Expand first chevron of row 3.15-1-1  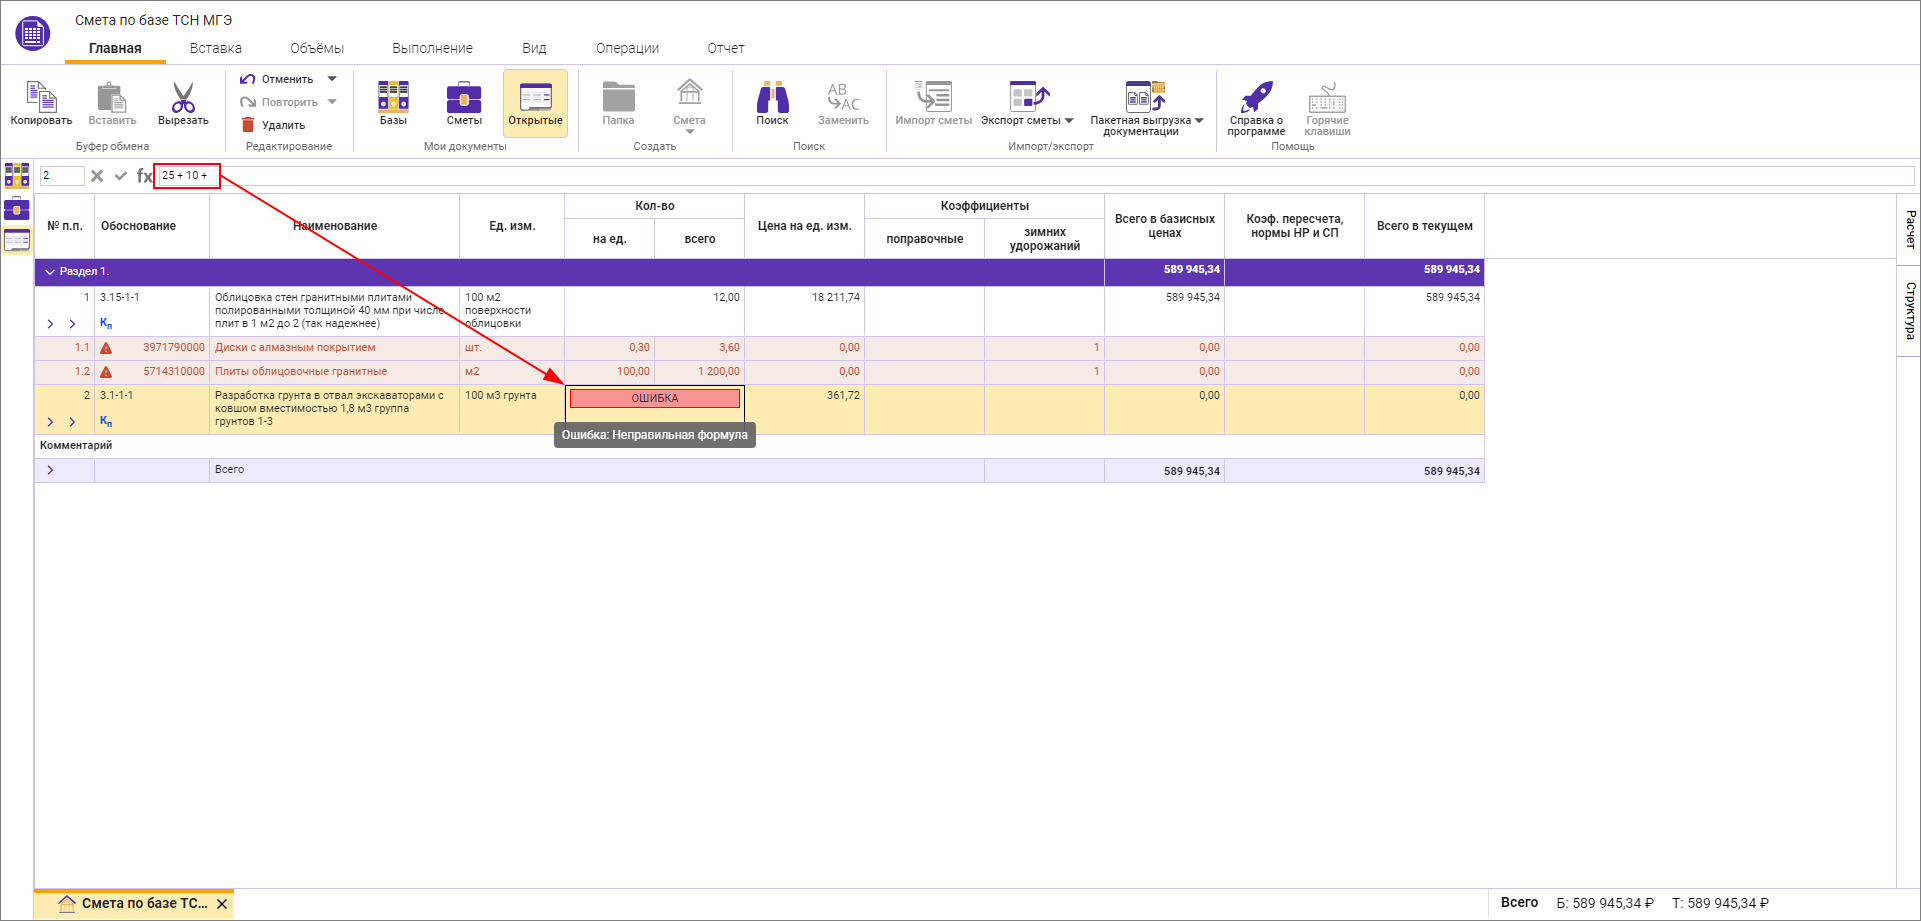(50, 324)
